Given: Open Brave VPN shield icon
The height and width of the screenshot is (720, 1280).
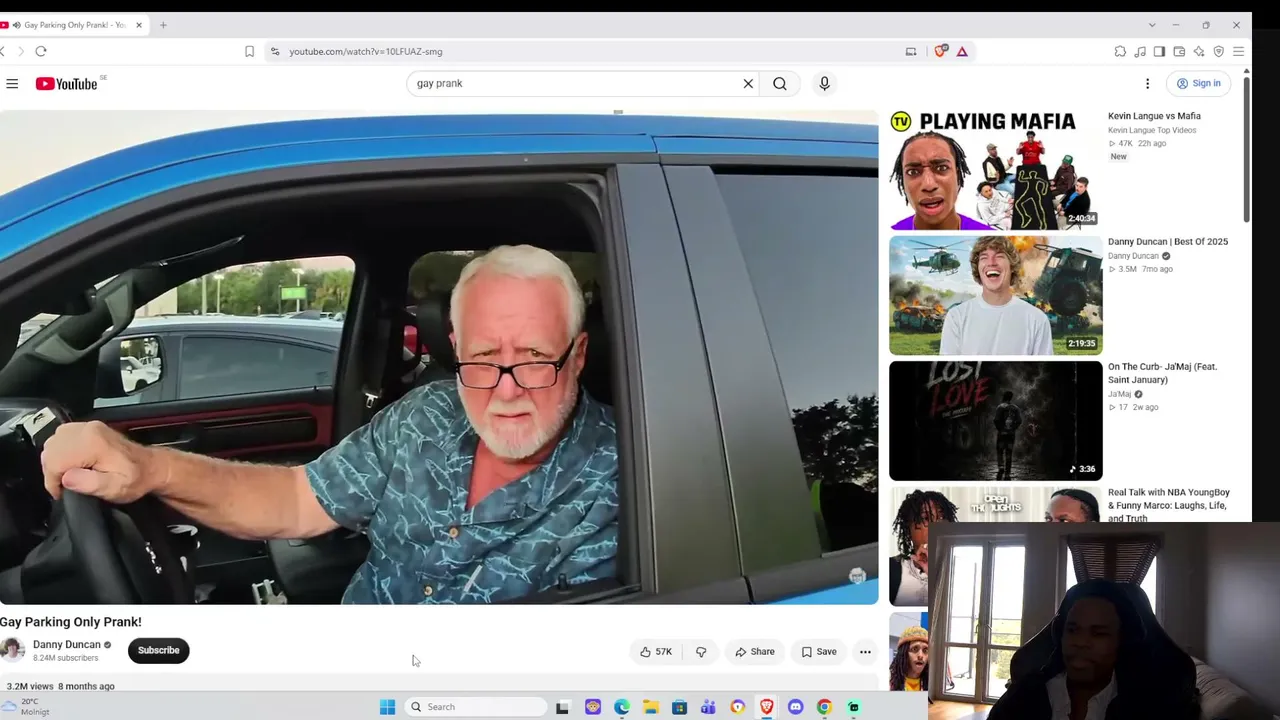Looking at the screenshot, I should click(1218, 51).
